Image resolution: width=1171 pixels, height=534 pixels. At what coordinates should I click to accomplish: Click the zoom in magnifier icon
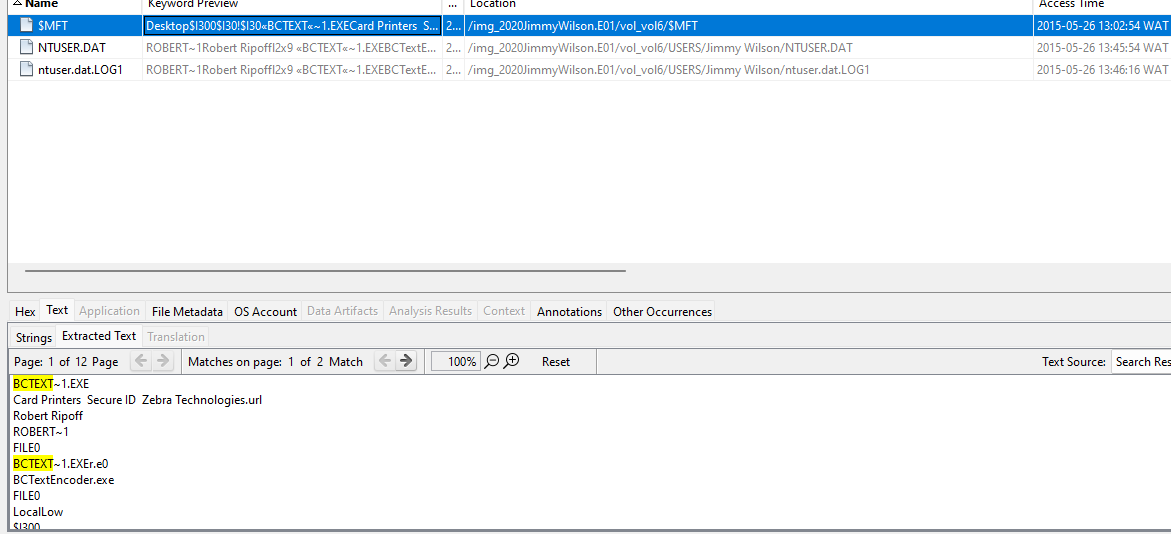click(512, 361)
